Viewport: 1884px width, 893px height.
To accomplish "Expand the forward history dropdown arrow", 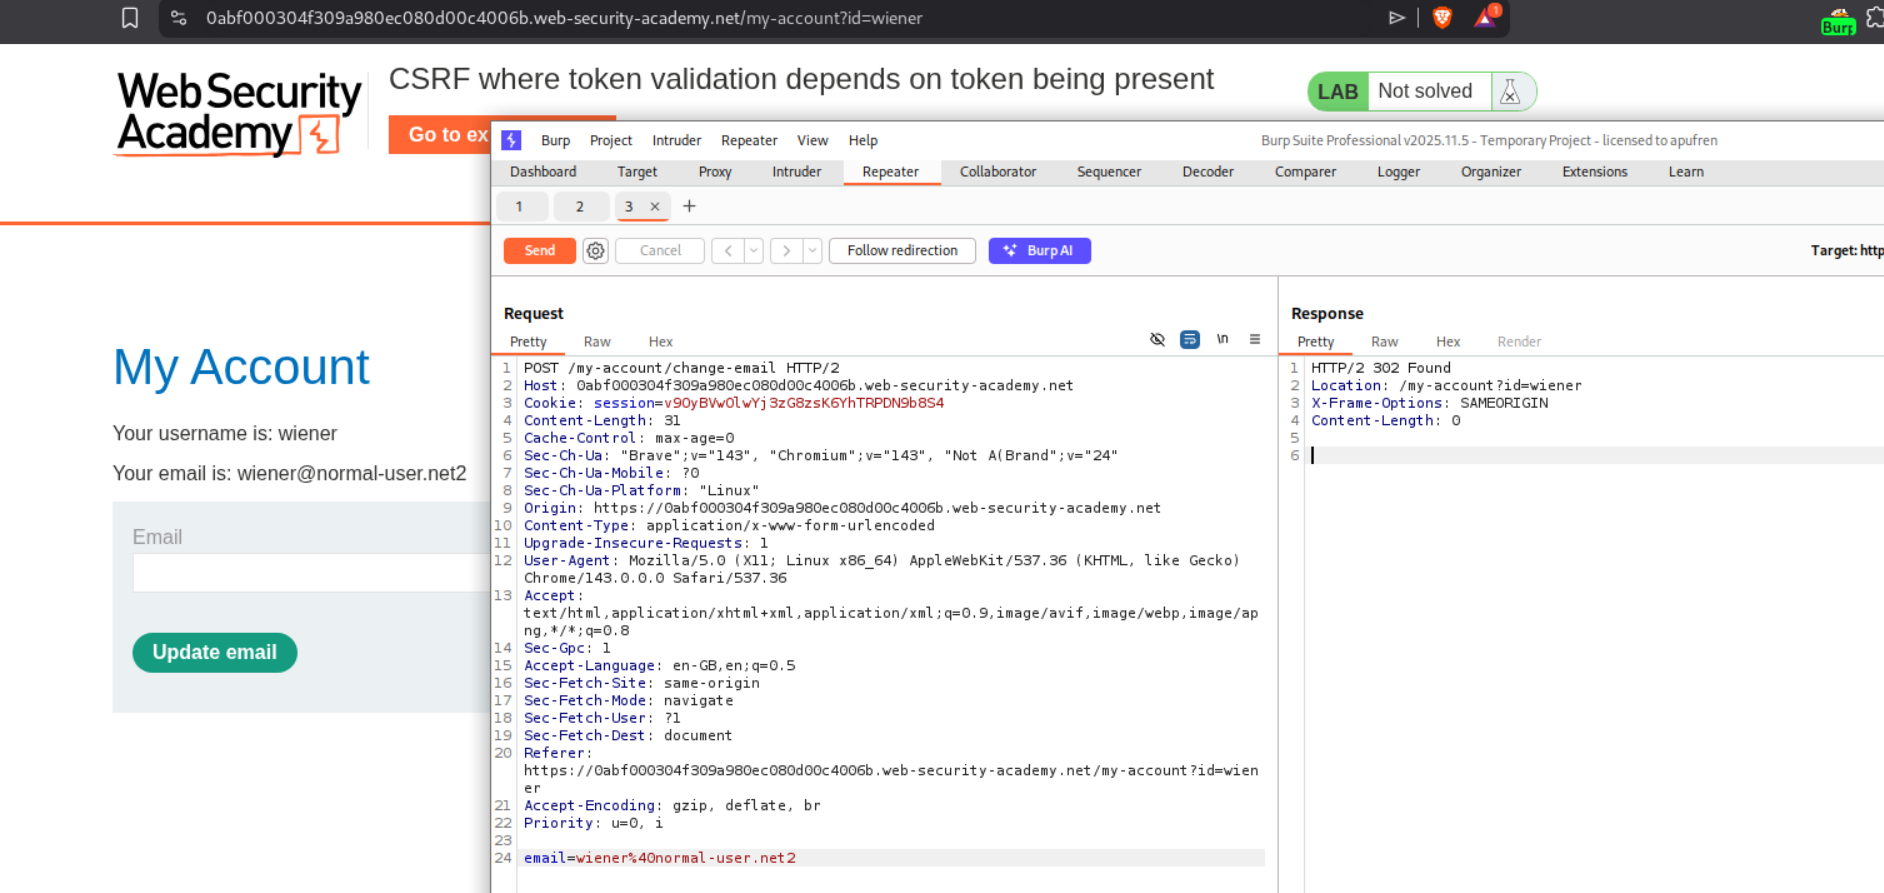I will click(x=812, y=251).
